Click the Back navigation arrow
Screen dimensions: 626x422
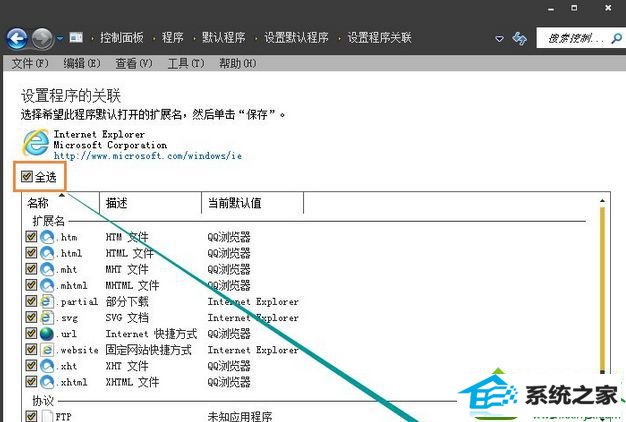17,38
